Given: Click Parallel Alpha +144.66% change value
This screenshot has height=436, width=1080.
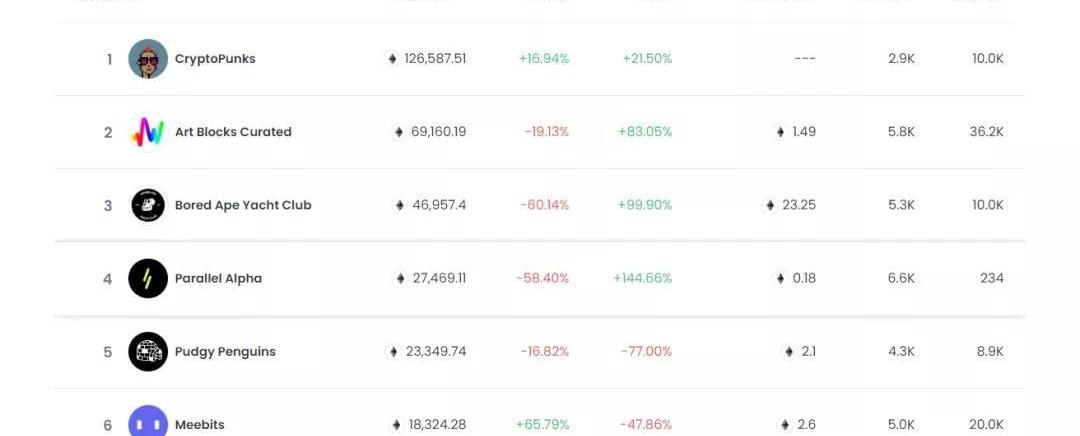Looking at the screenshot, I should coord(643,278).
